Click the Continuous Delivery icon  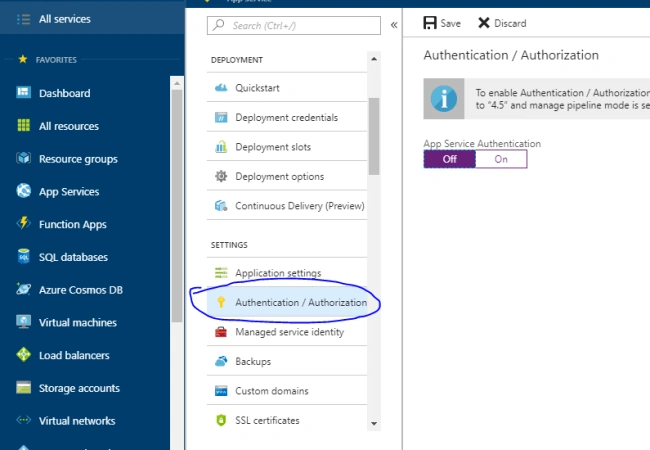pyautogui.click(x=221, y=206)
